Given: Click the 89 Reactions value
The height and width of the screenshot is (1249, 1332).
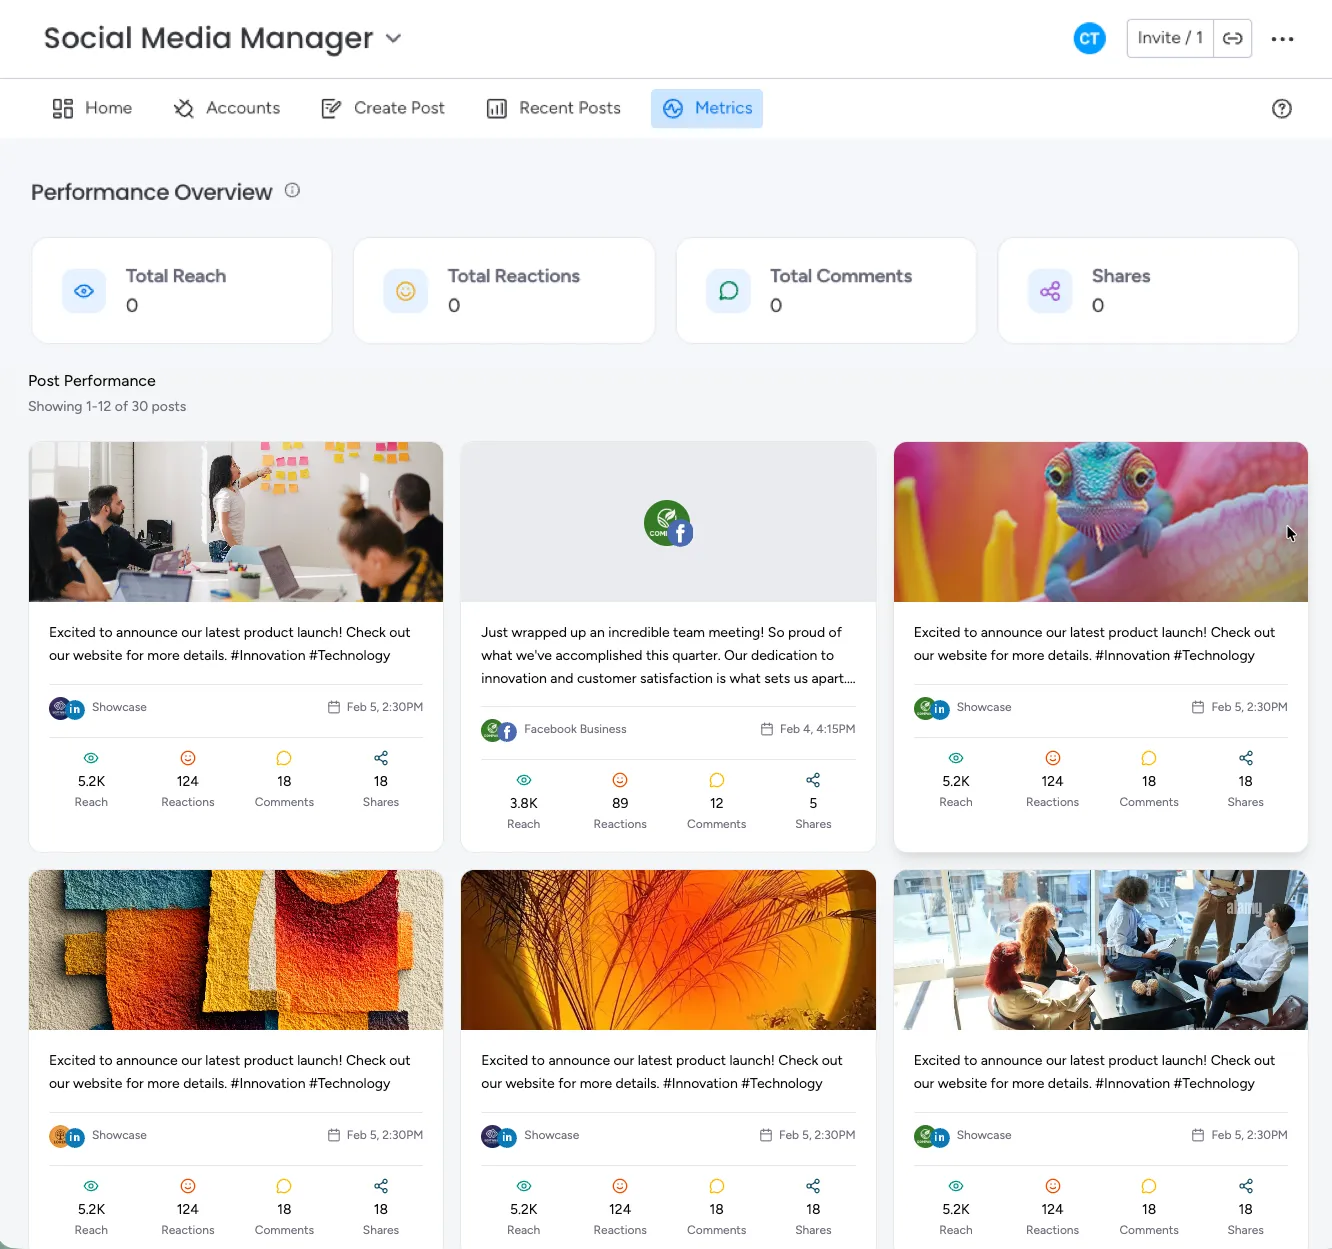Looking at the screenshot, I should pos(620,803).
